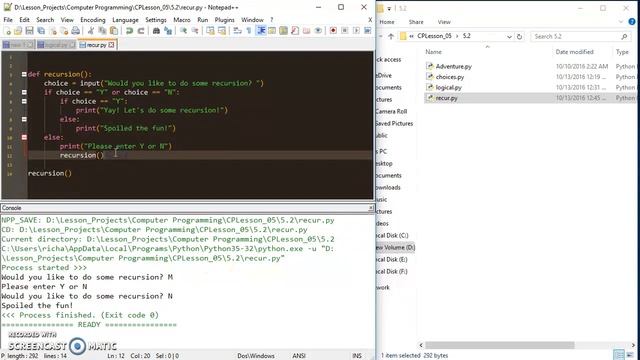Screen dimensions: 640x360
Task: Click the Open file toolbar icon
Action: (x=18, y=31)
